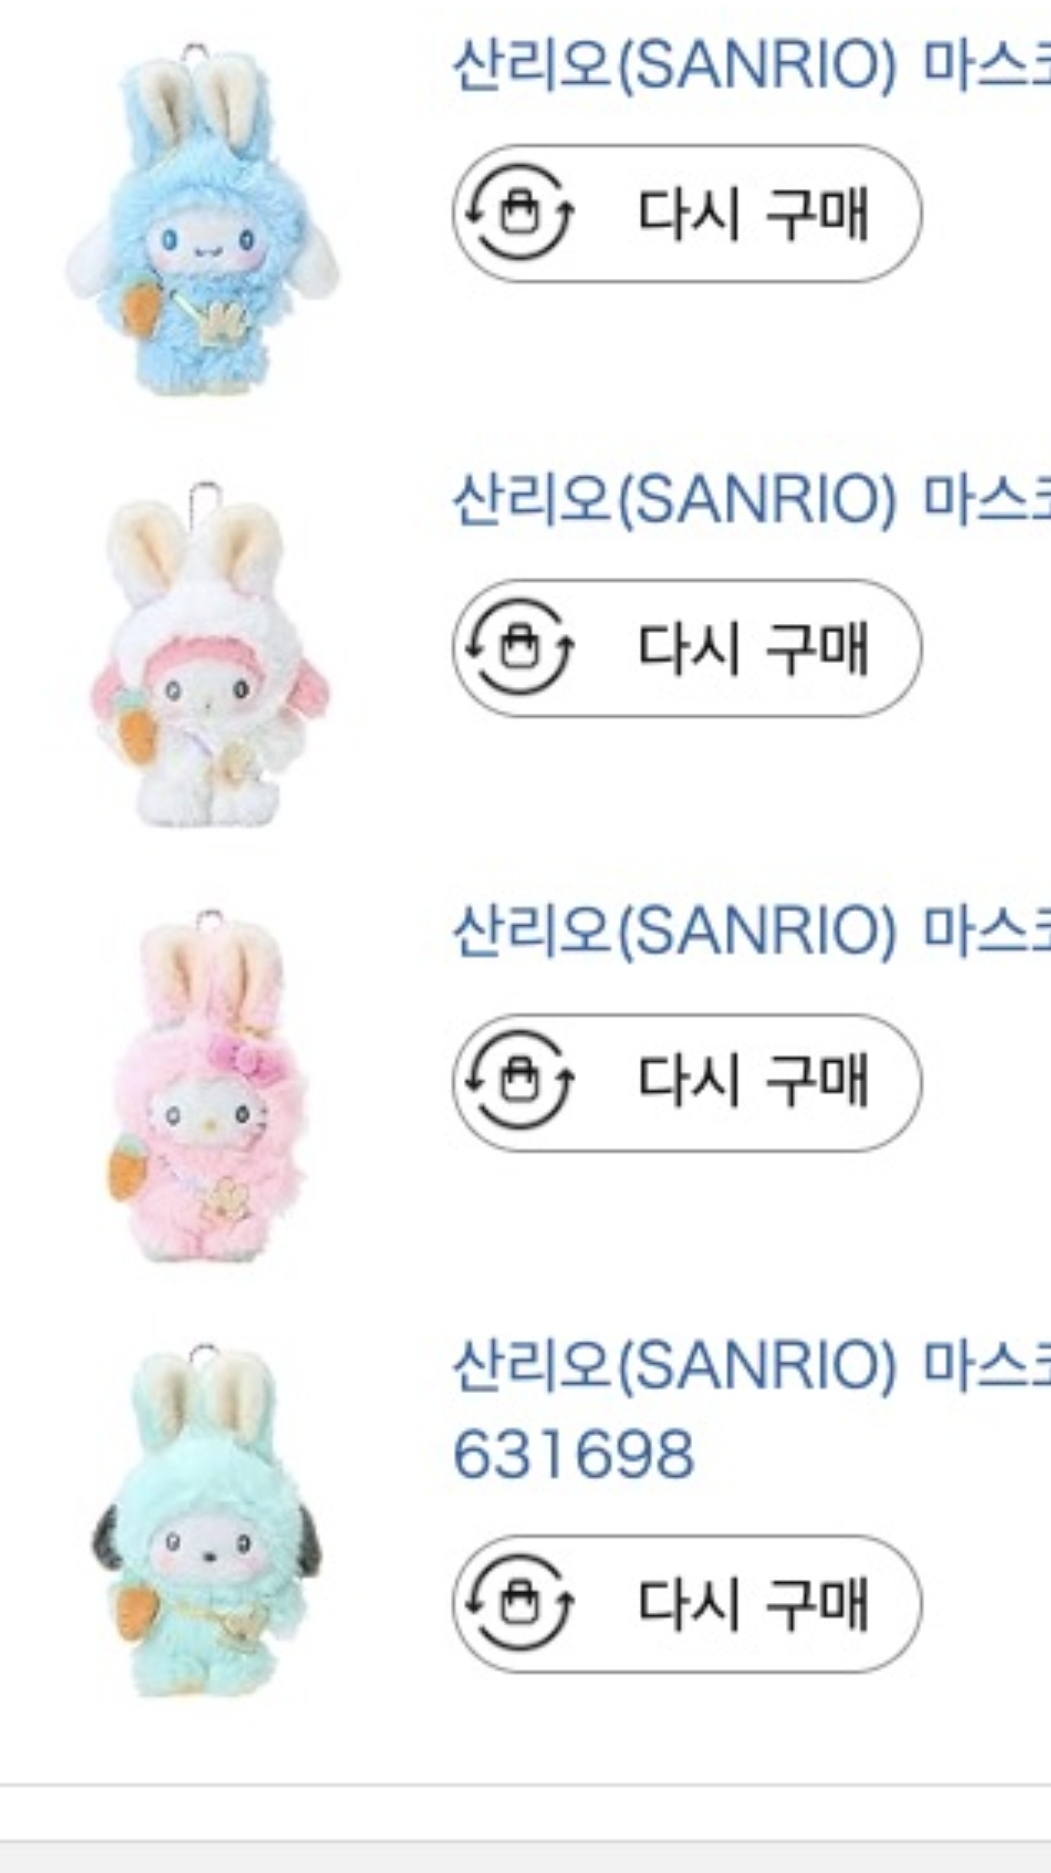The width and height of the screenshot is (1051, 1873).
Task: Click the carrot on the Cinnamoroll plush photo
Action: click(141, 305)
